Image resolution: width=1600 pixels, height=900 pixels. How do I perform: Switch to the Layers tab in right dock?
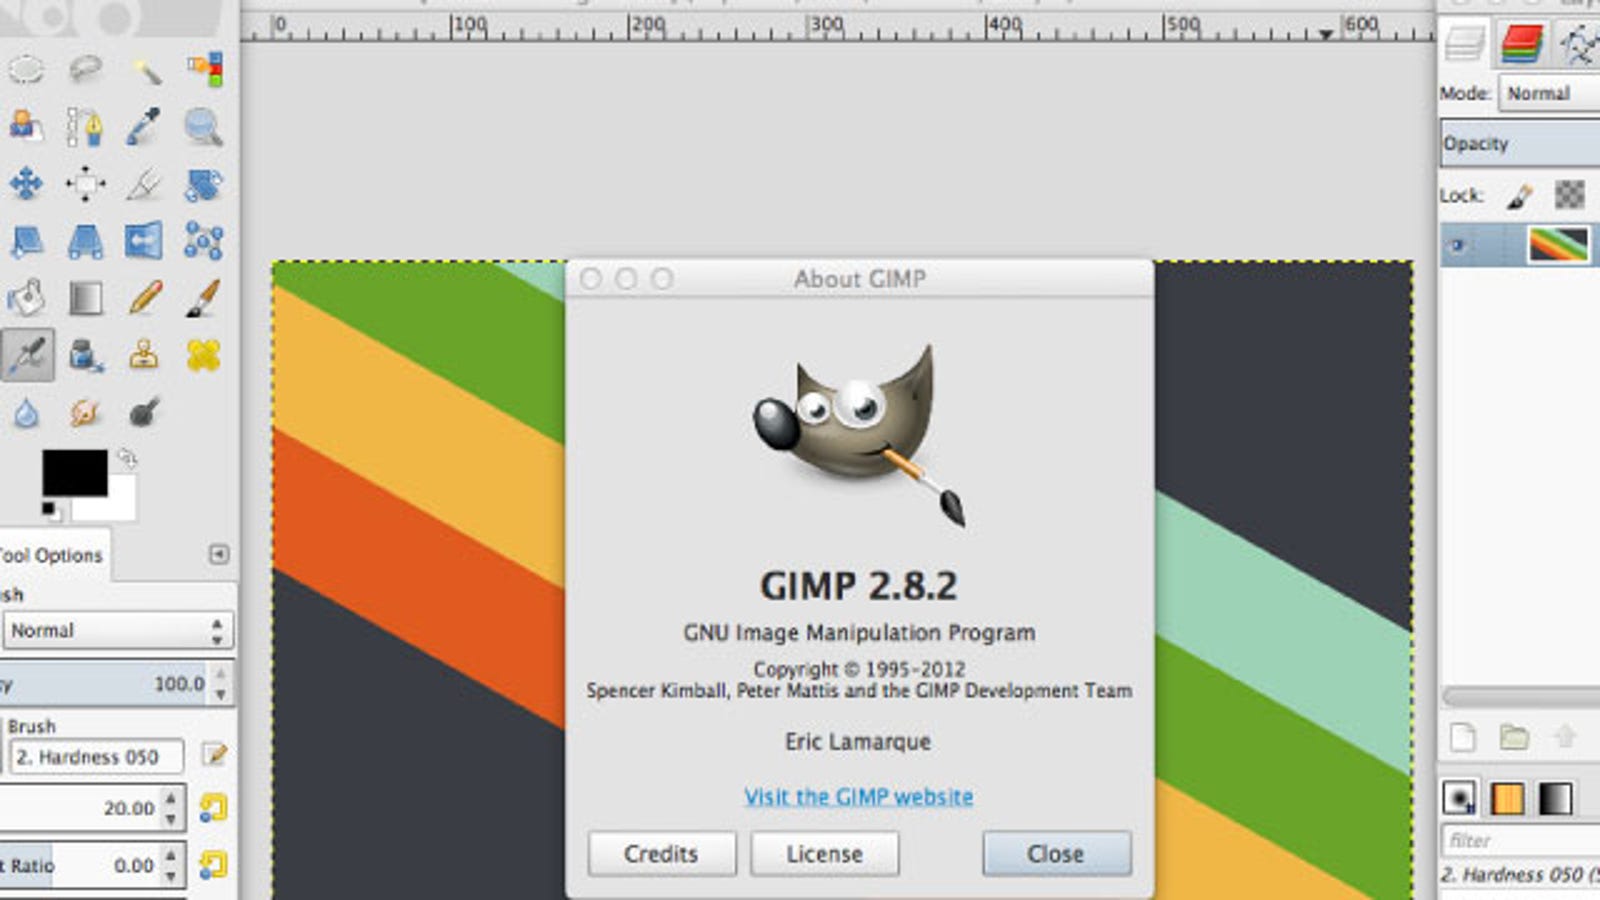coord(1465,44)
